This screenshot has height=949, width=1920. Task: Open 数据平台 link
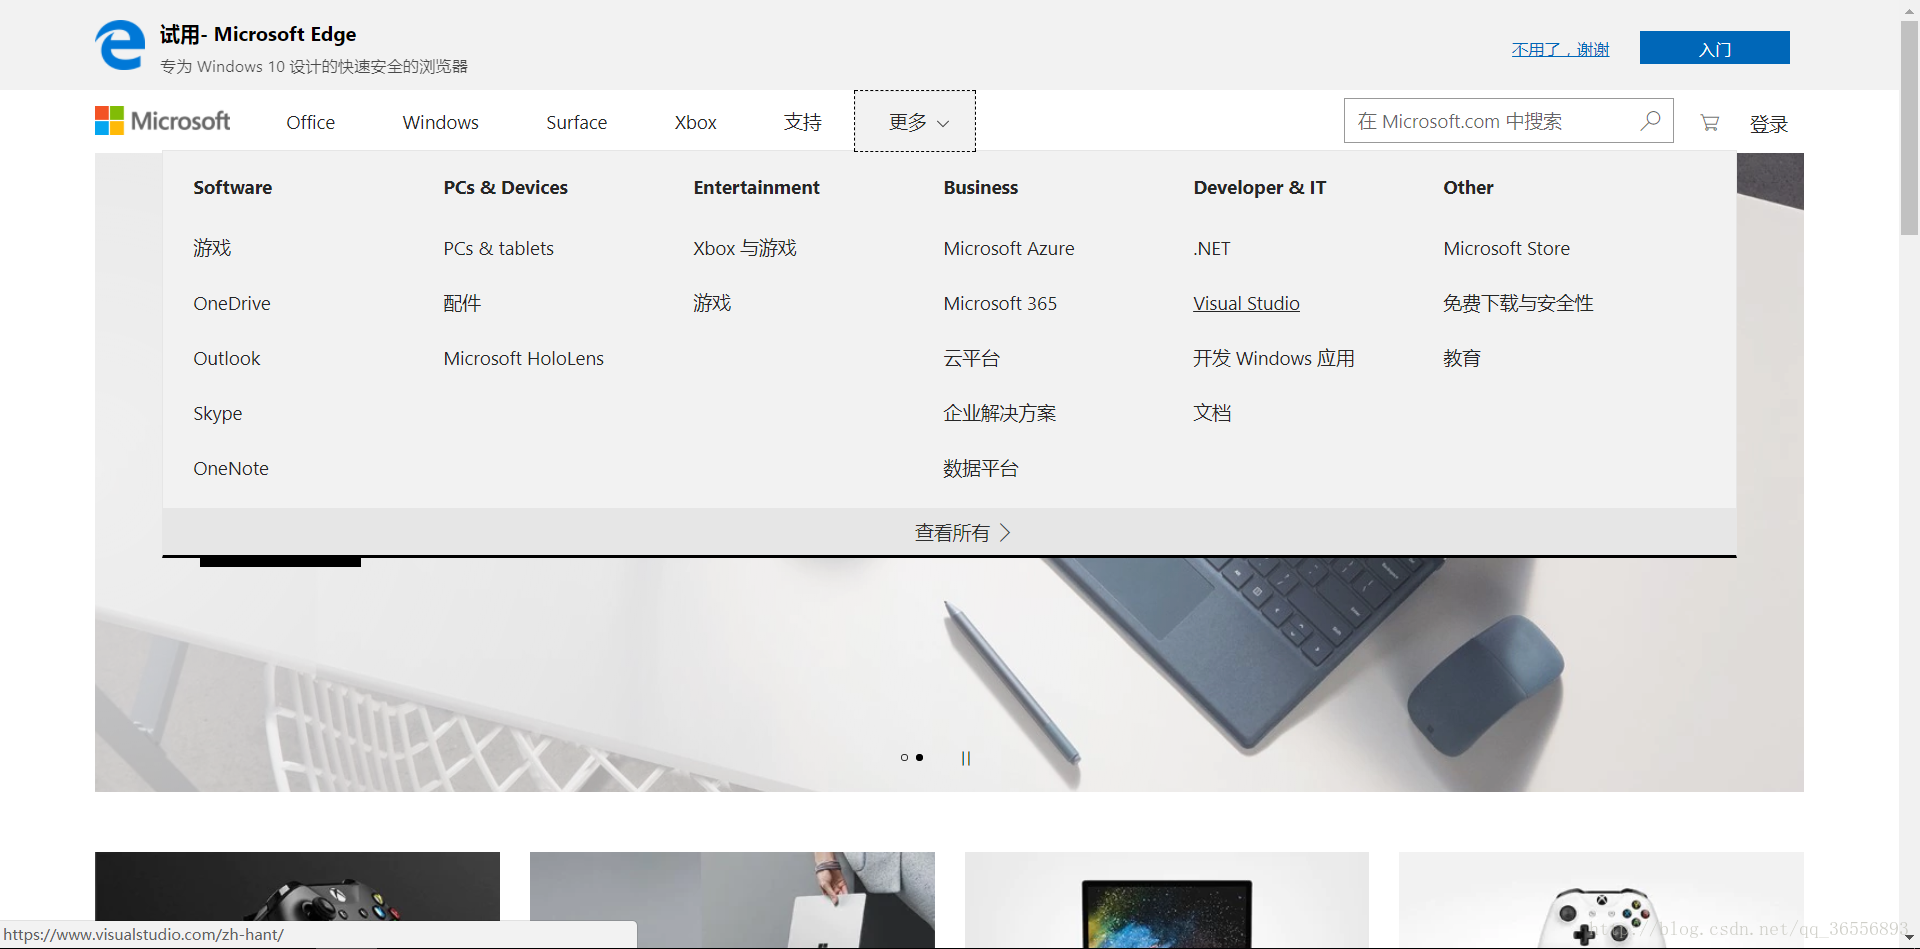pos(981,468)
